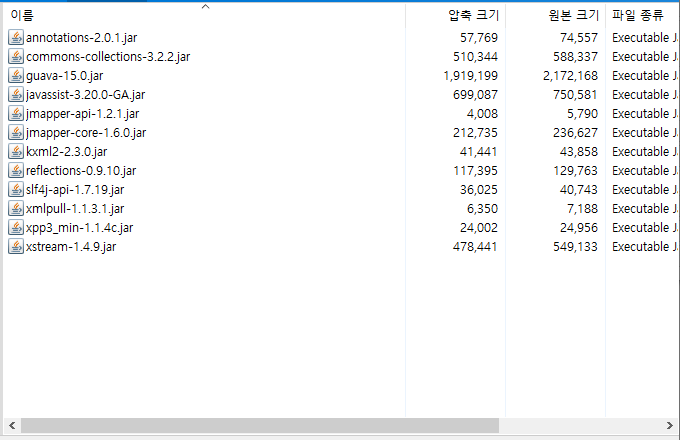Click file type cell in guava-15.0.jar row
680x440 pixels.
click(644, 76)
